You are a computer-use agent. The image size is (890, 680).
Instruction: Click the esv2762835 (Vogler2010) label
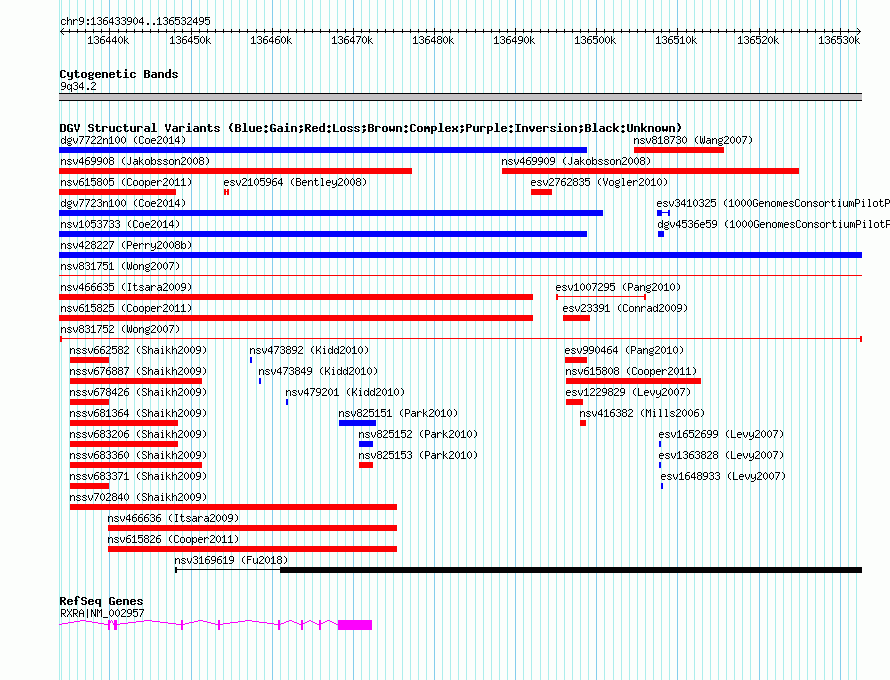coord(599,182)
